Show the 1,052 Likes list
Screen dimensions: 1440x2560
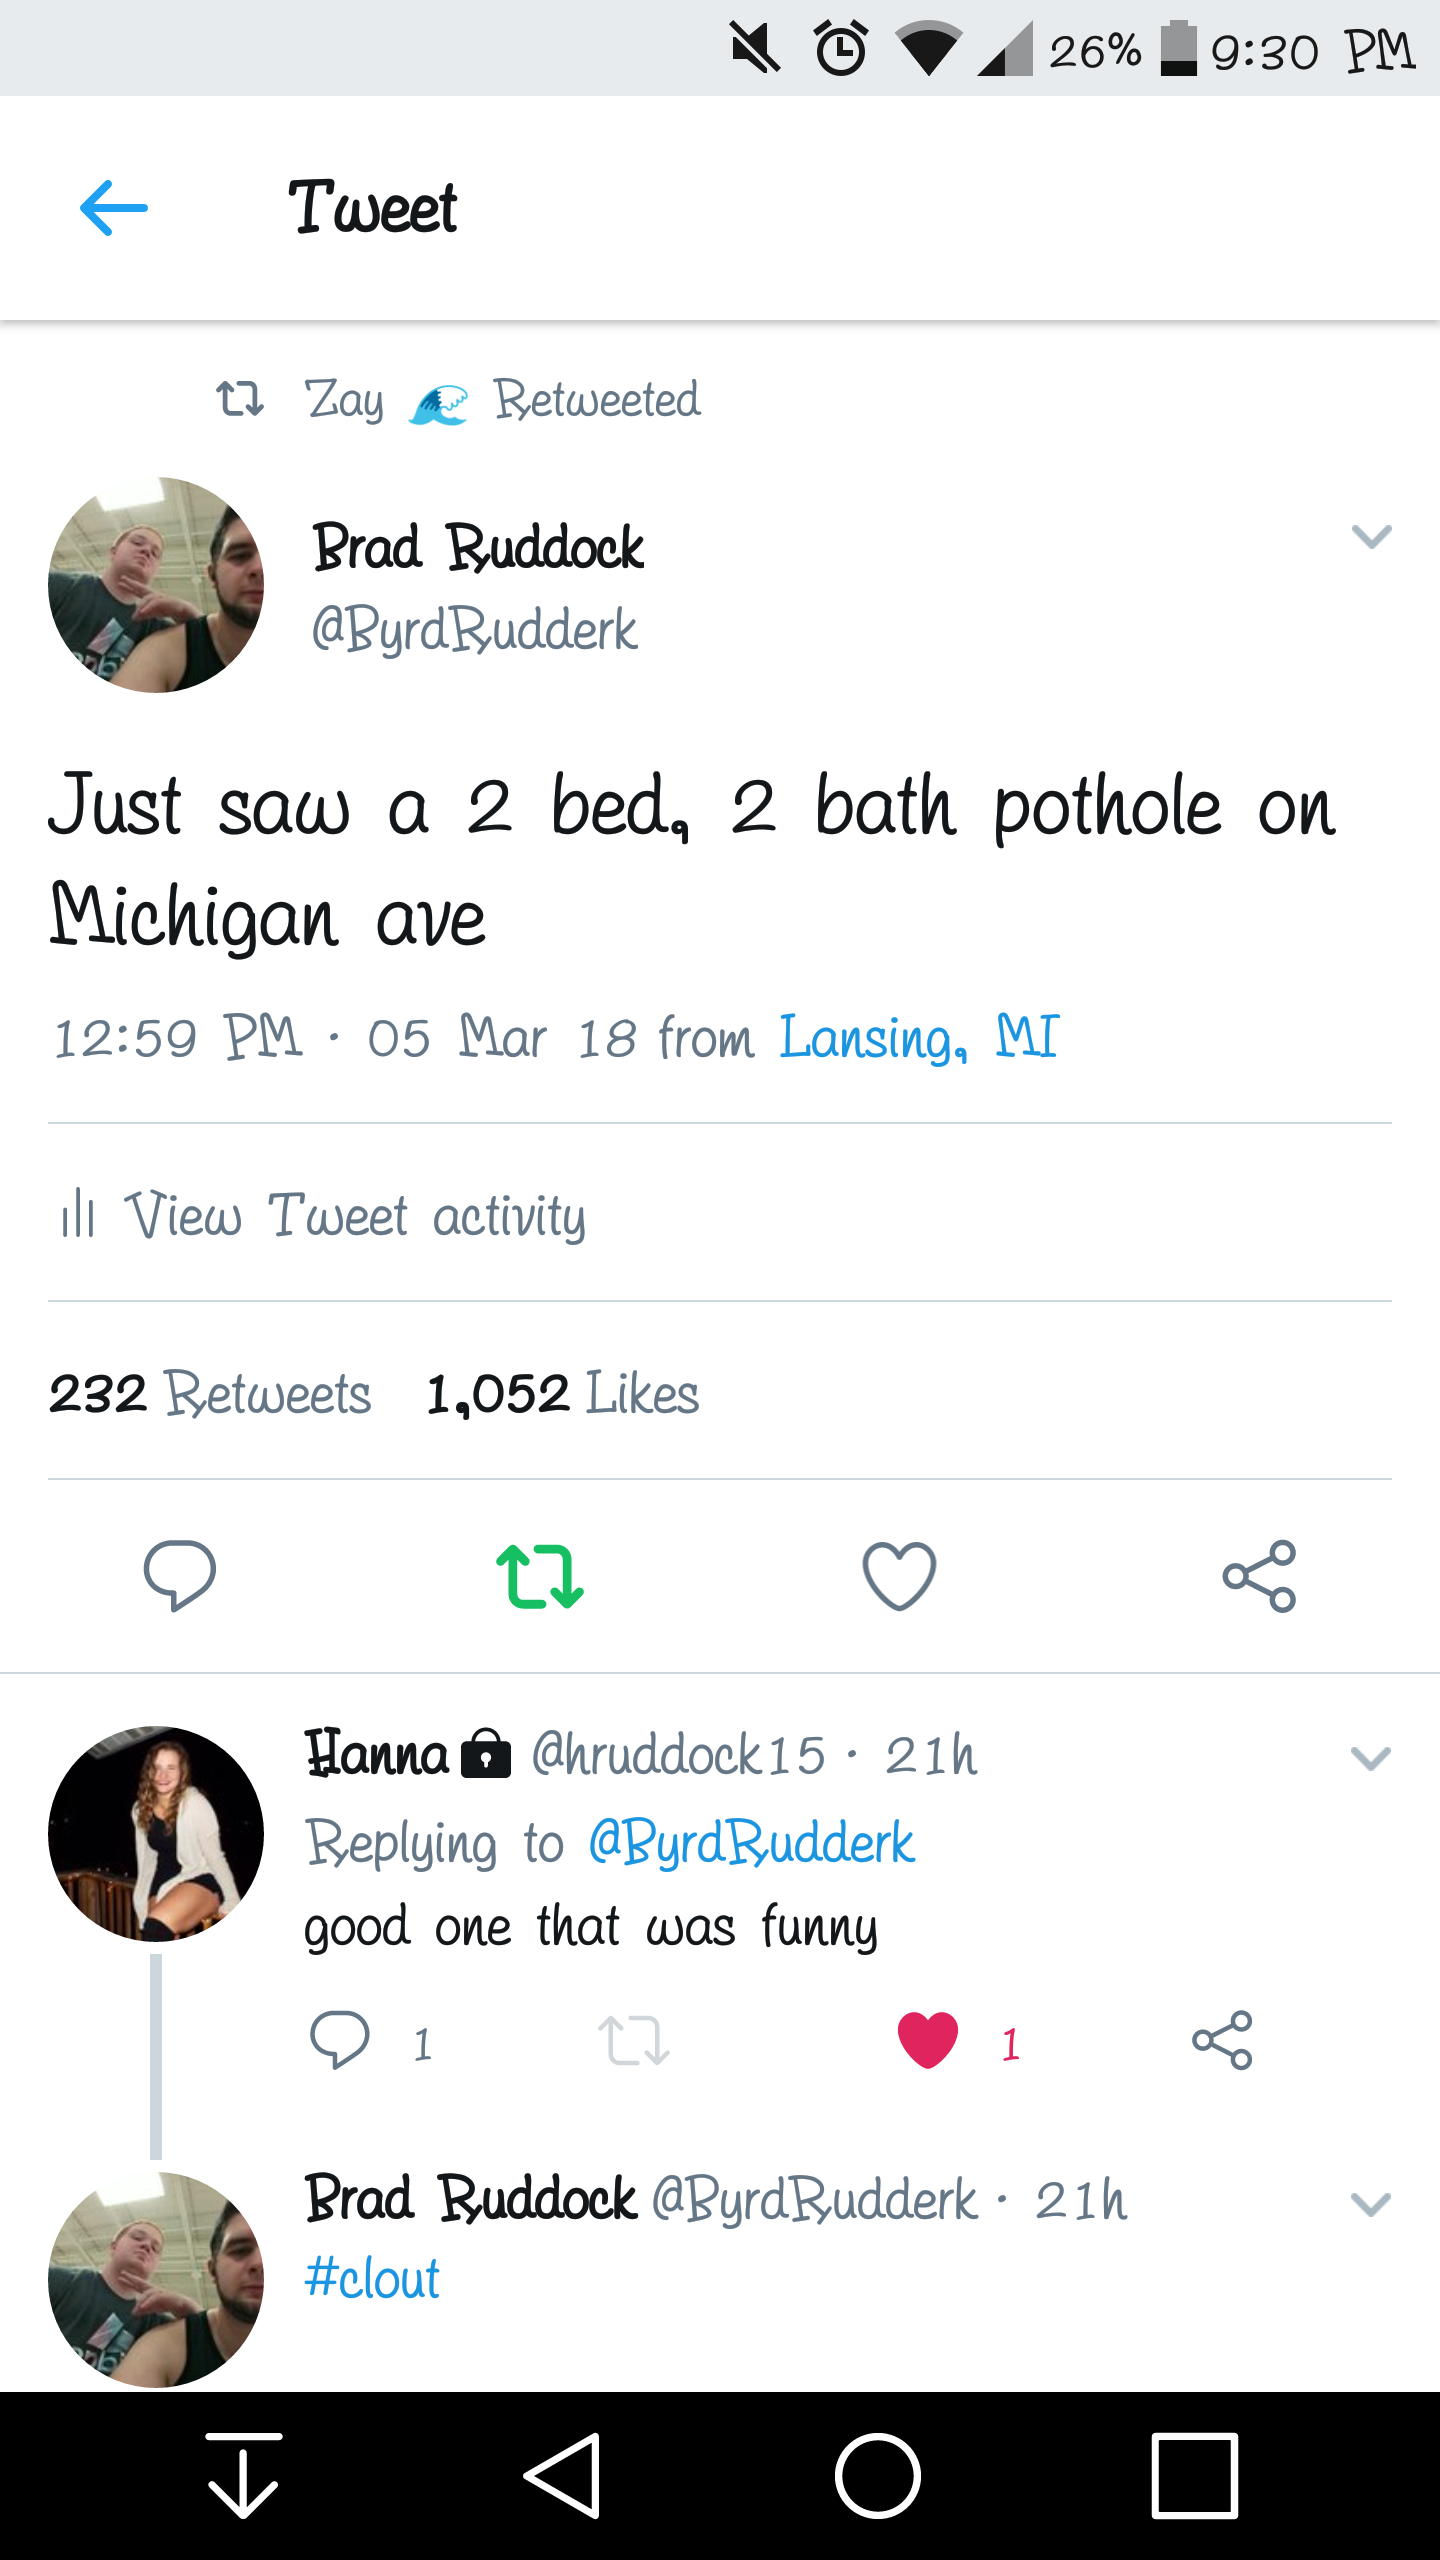point(563,1393)
